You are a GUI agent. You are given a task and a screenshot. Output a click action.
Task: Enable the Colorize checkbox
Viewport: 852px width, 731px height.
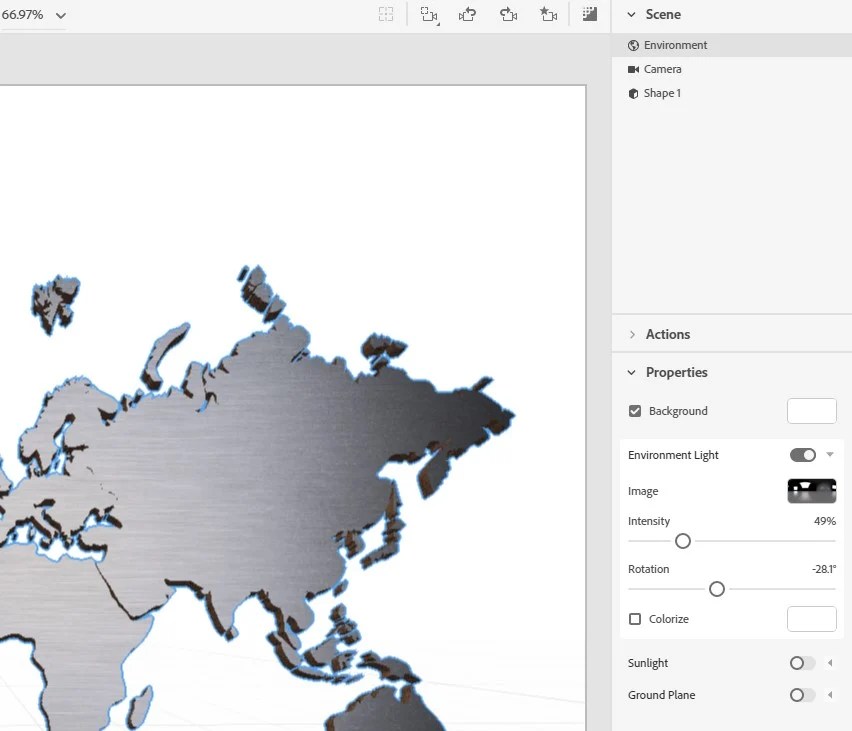635,618
